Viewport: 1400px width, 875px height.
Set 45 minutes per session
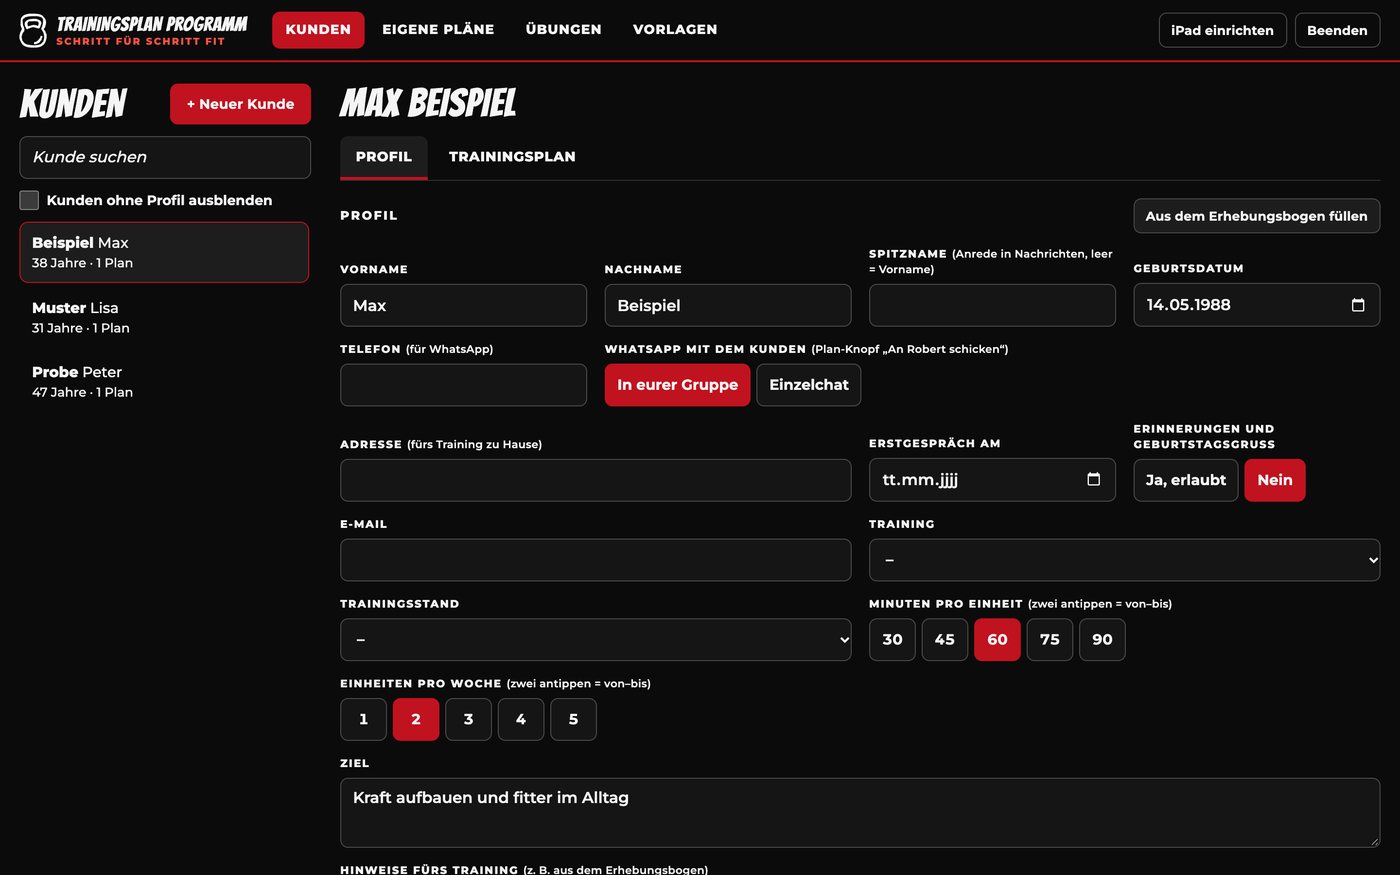(945, 640)
